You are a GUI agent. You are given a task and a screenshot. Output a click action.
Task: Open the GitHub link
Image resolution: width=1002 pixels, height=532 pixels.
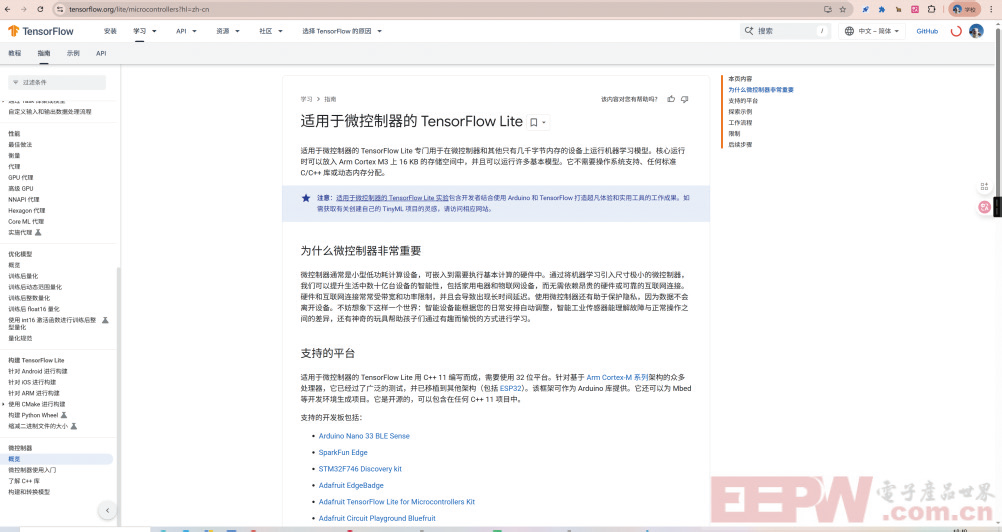(x=927, y=31)
